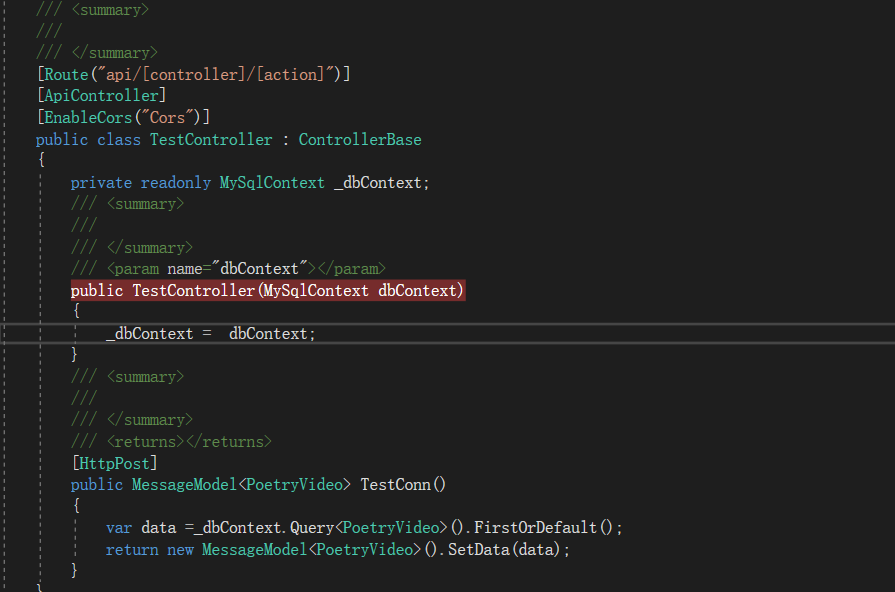Click the ApiController attribute

[102, 95]
